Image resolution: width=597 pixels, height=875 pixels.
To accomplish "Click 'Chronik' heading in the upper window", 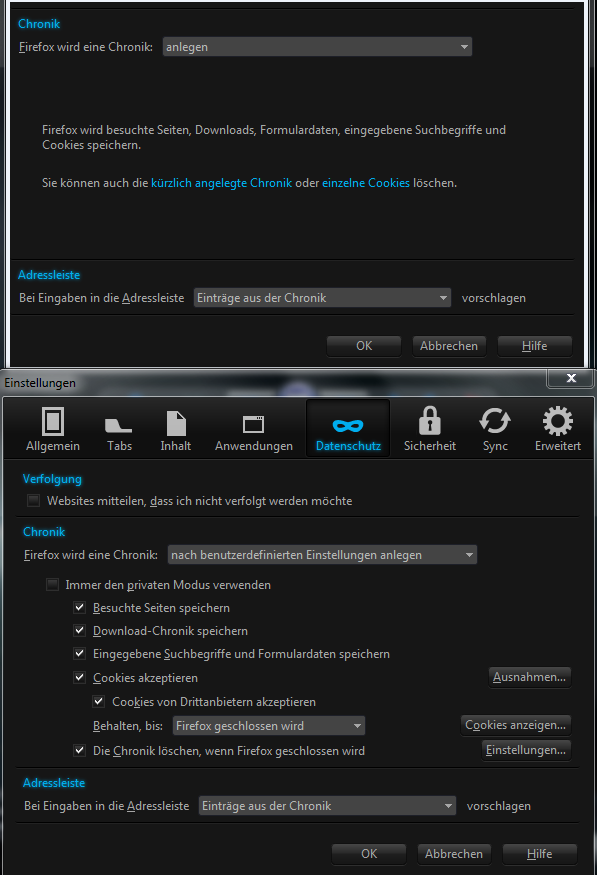I will (x=39, y=23).
